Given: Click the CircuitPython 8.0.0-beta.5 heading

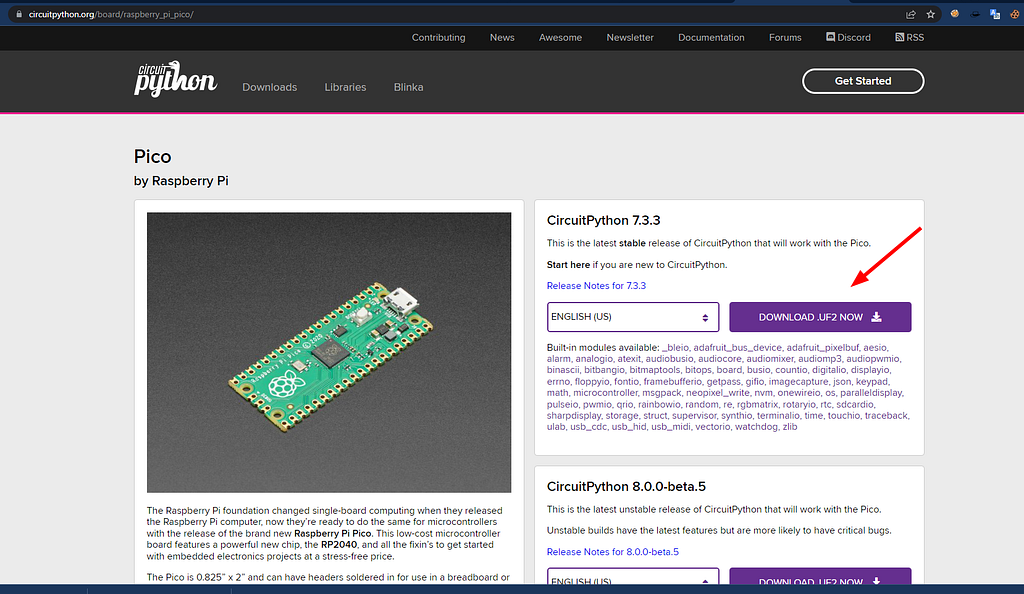Looking at the screenshot, I should click(626, 486).
